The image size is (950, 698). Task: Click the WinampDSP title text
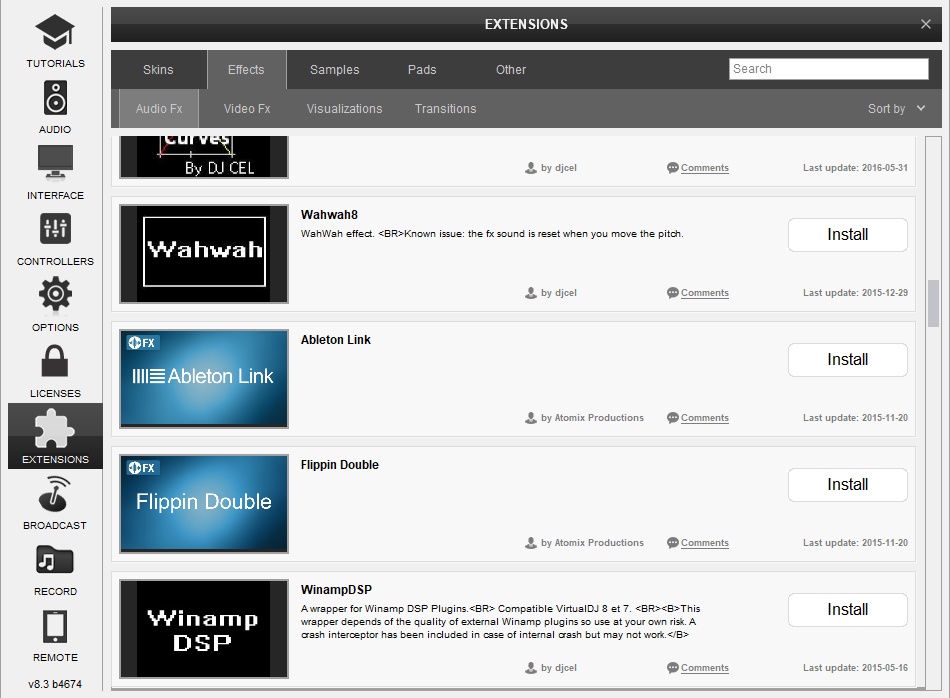(336, 590)
